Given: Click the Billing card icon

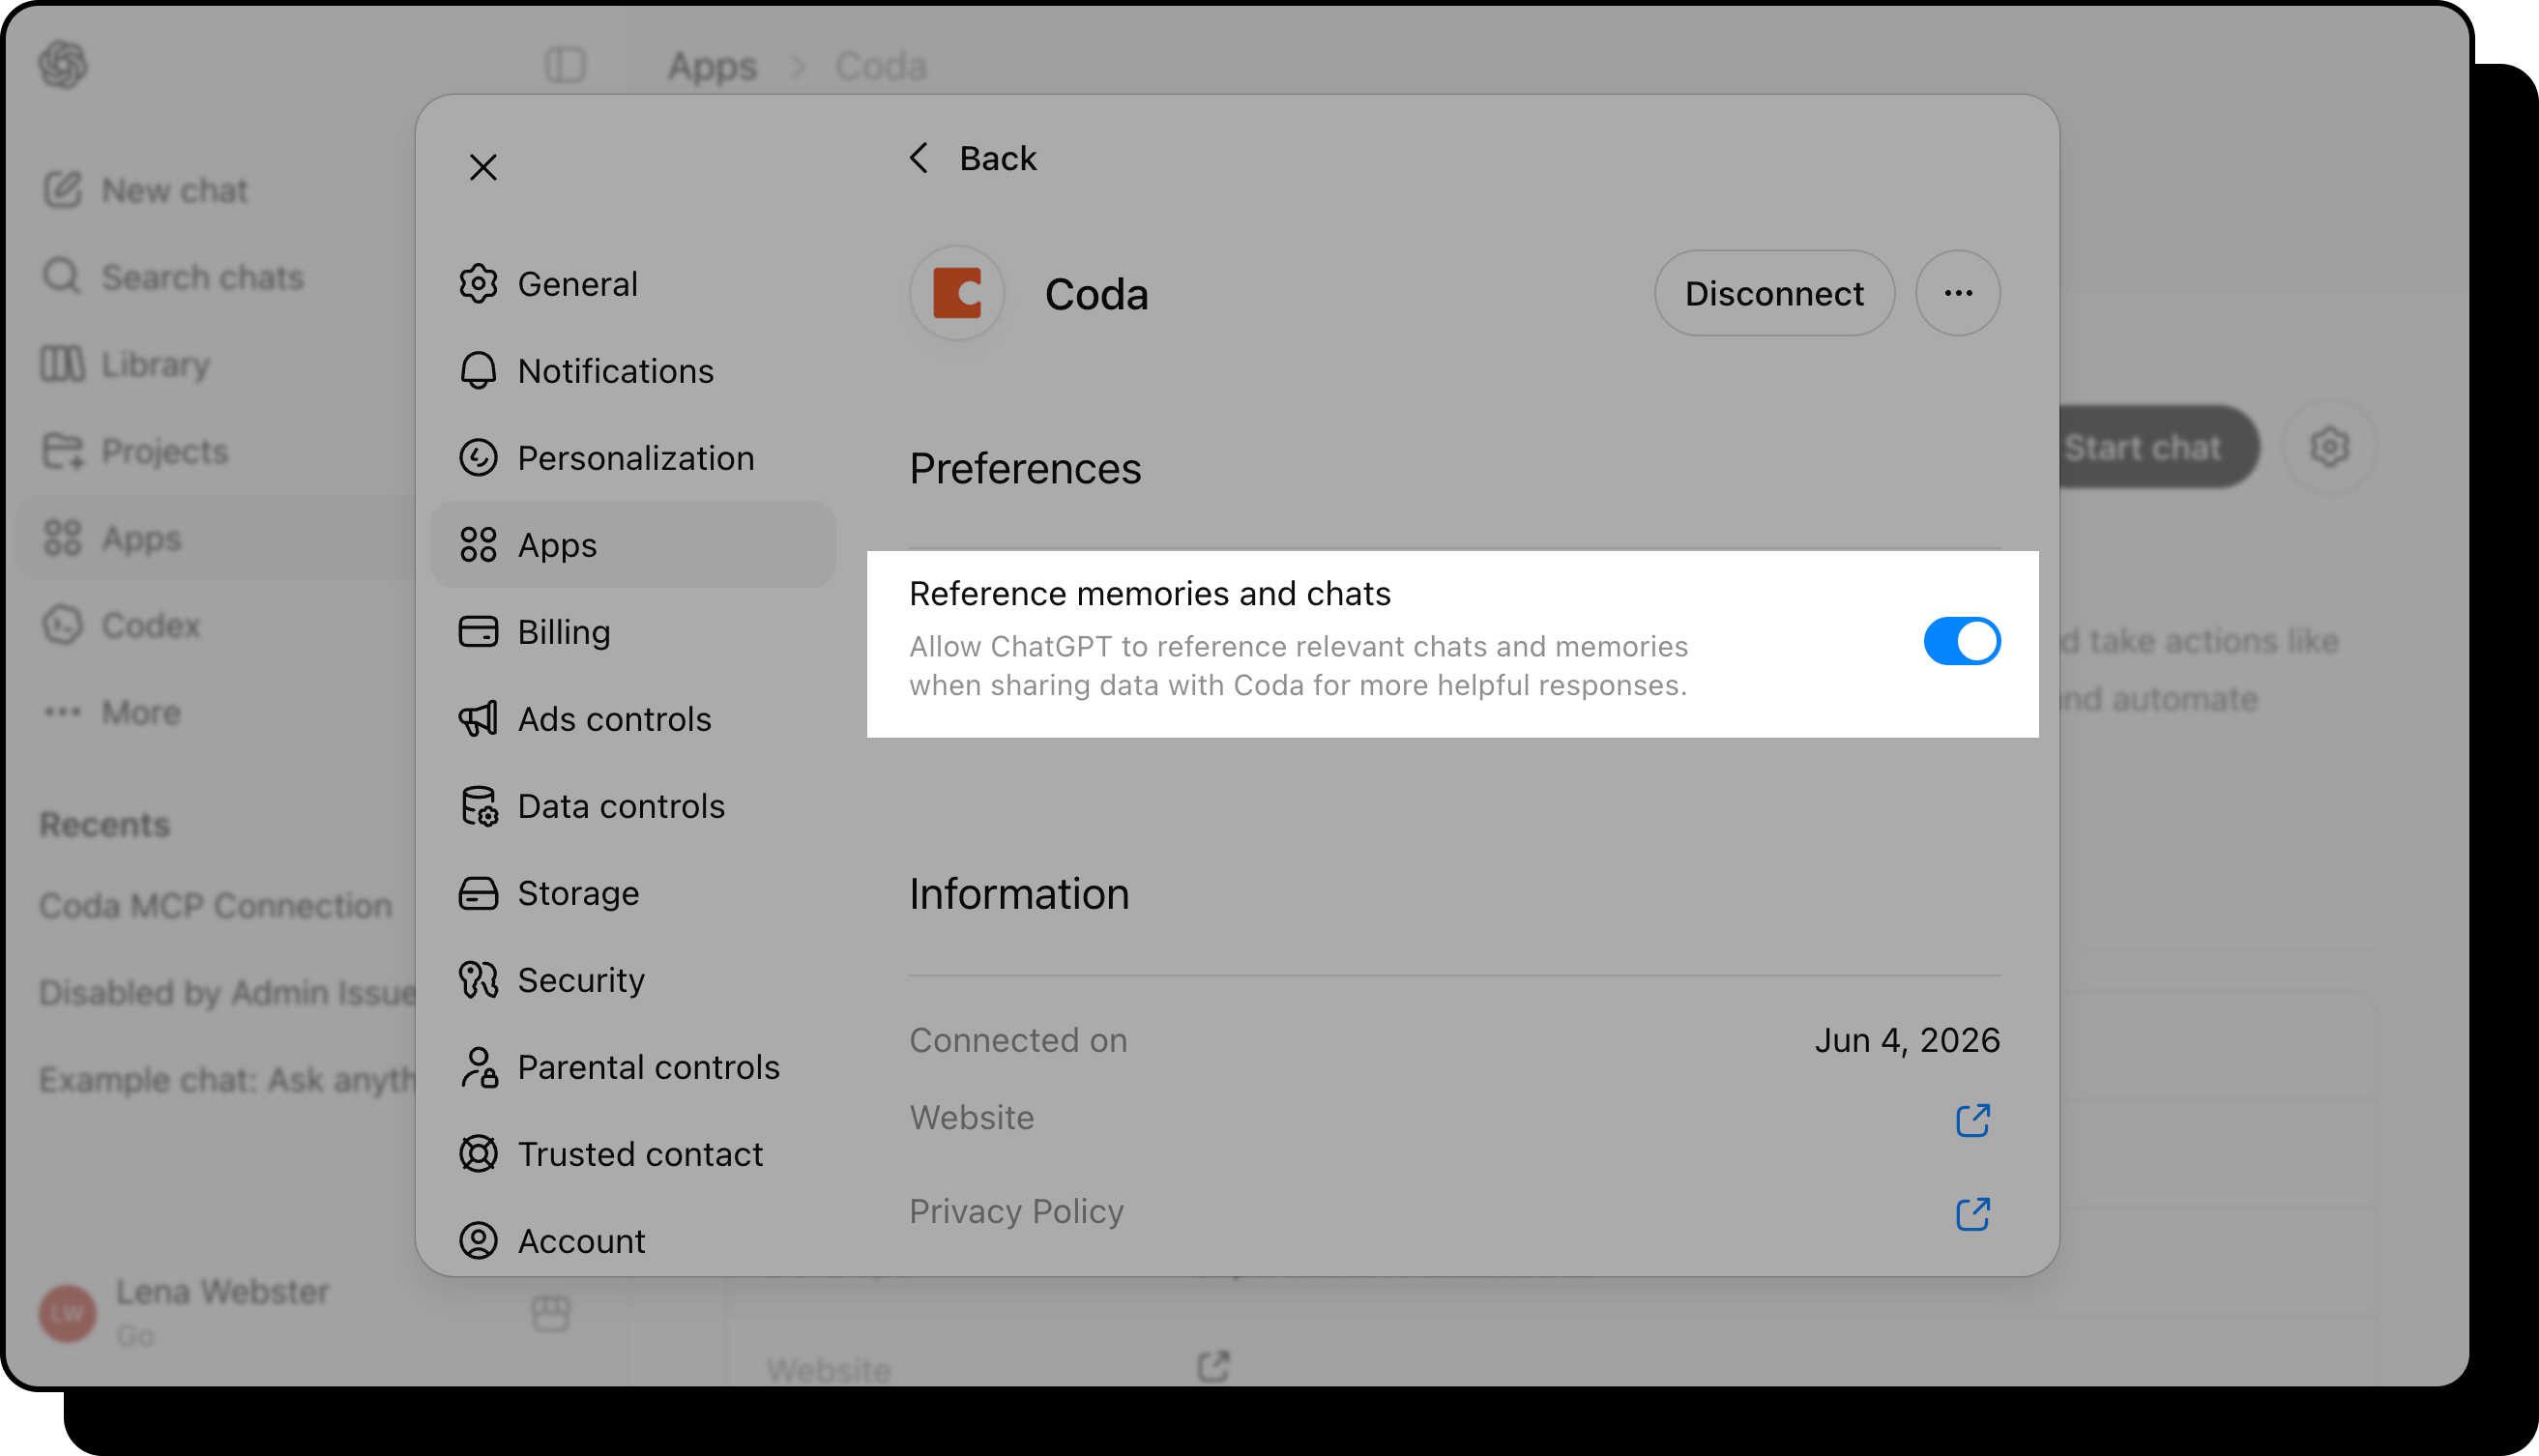Looking at the screenshot, I should point(478,632).
